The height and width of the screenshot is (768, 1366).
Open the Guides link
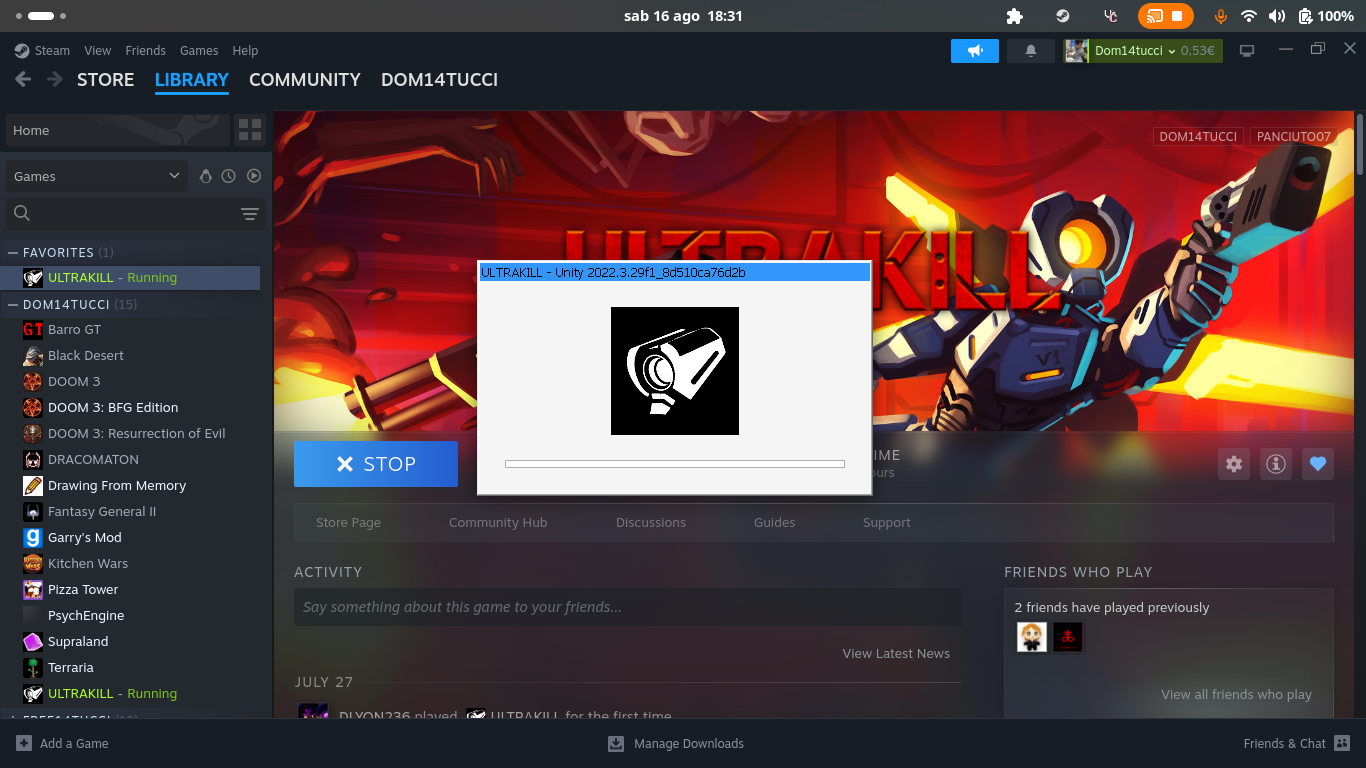coord(775,523)
